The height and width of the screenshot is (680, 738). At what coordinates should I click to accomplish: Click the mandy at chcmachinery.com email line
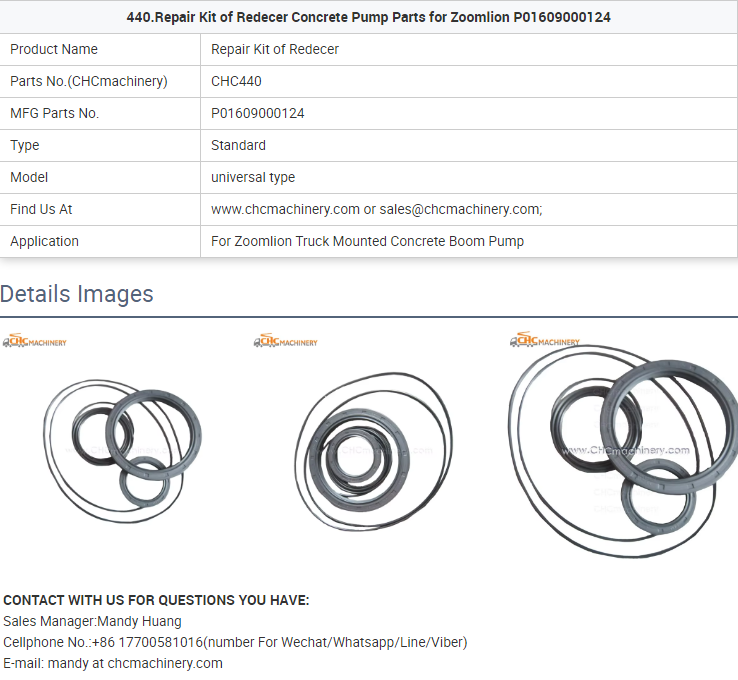(113, 663)
